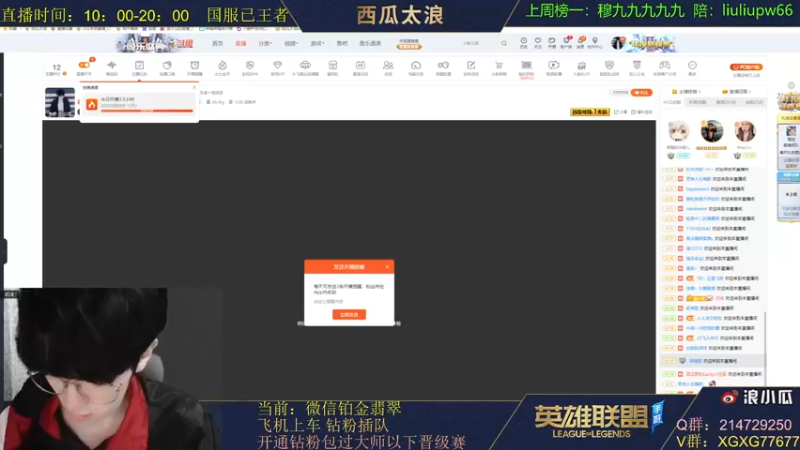Viewport: 800px width, 450px height.
Task: Focus the header search input box
Action: click(x=480, y=43)
